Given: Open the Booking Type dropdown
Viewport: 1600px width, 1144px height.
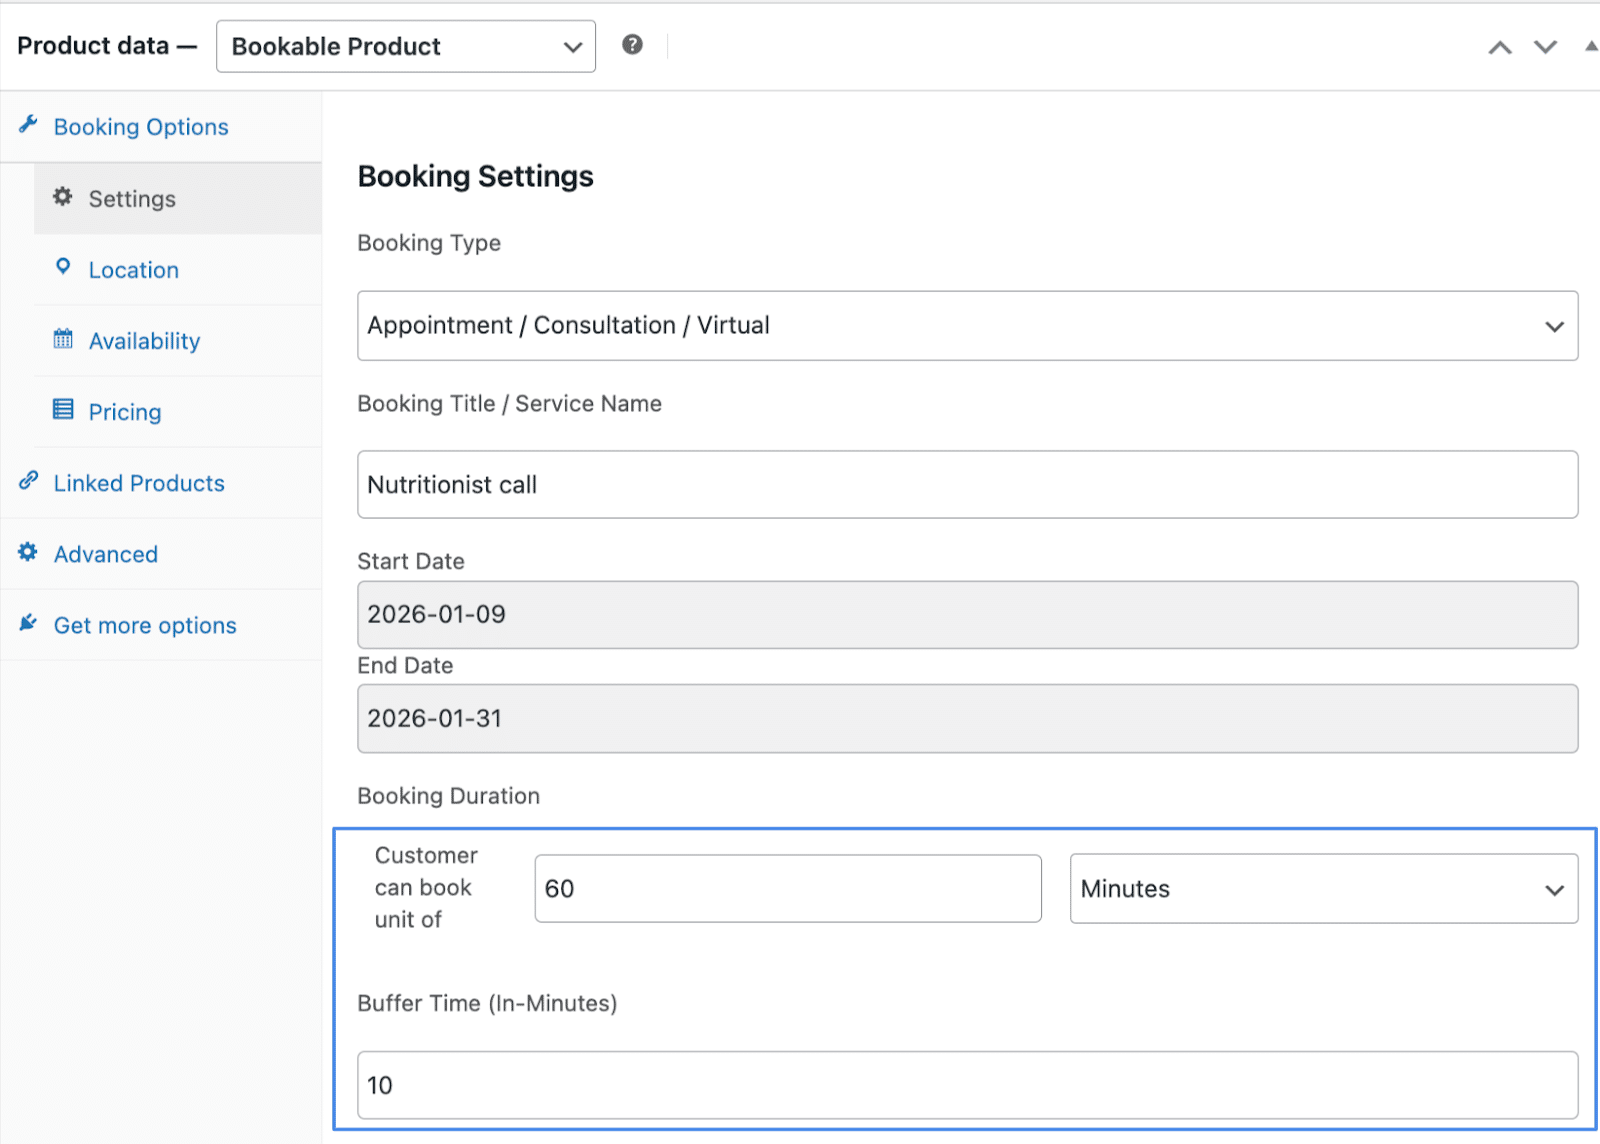Looking at the screenshot, I should pyautogui.click(x=968, y=326).
